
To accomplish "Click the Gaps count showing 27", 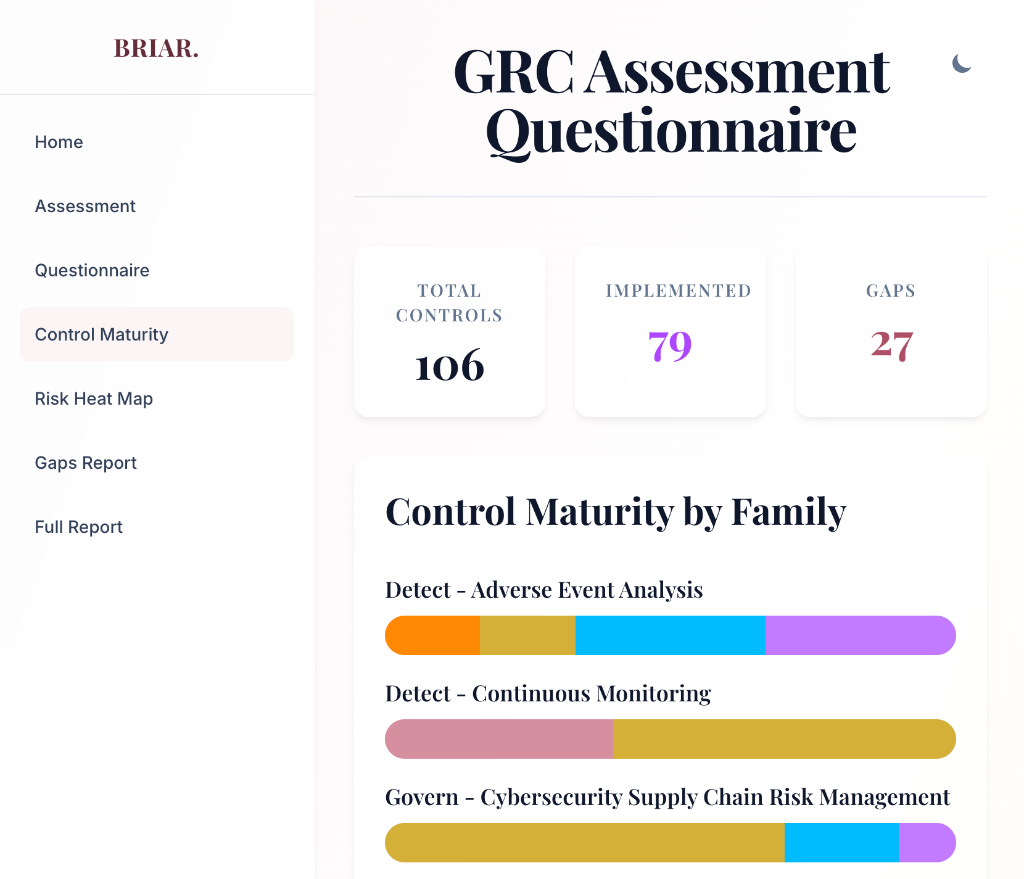I will (x=890, y=344).
